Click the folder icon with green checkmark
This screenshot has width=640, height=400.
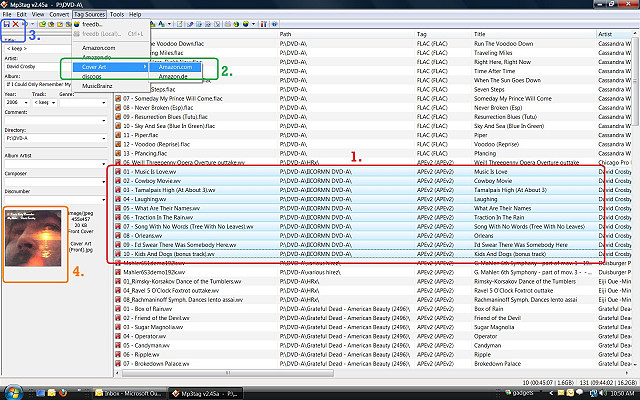42,24
